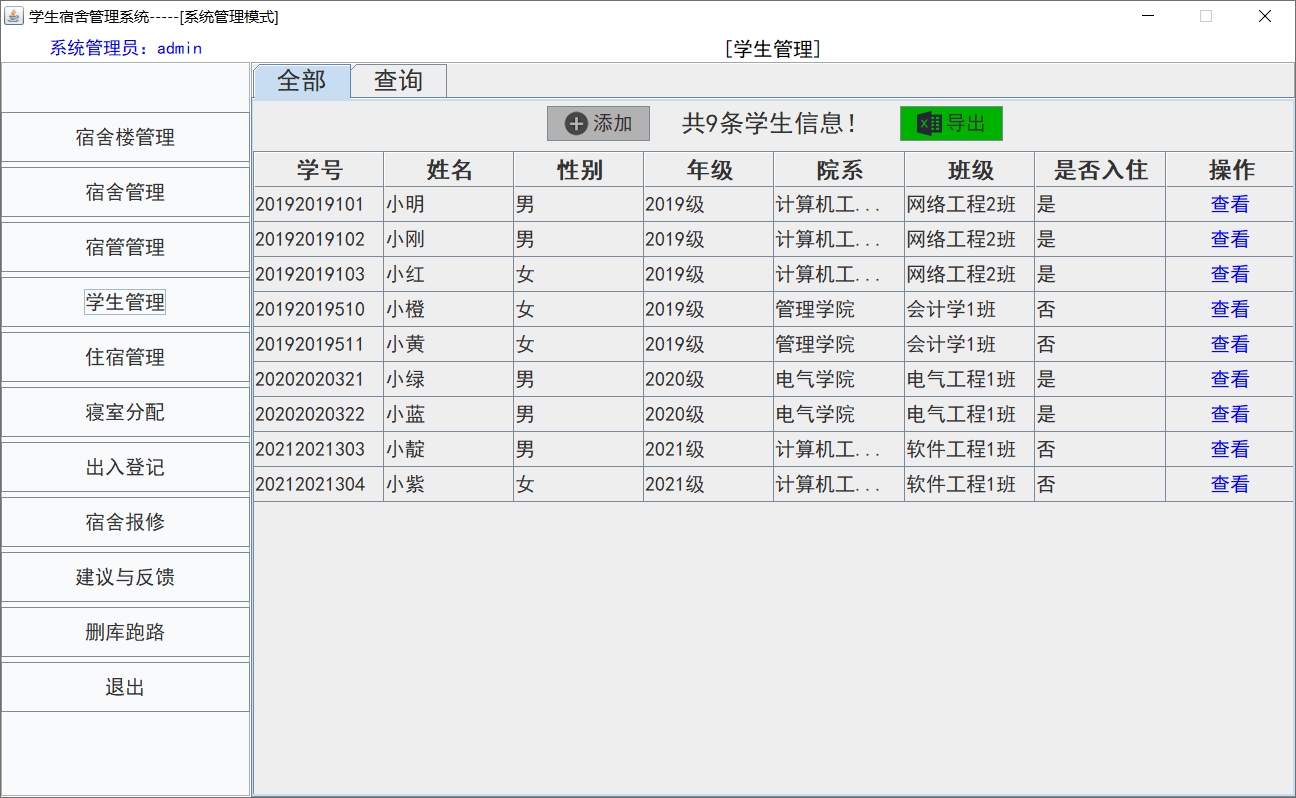1296x798 pixels.
Task: Click the 姓名 column header
Action: pyautogui.click(x=449, y=170)
